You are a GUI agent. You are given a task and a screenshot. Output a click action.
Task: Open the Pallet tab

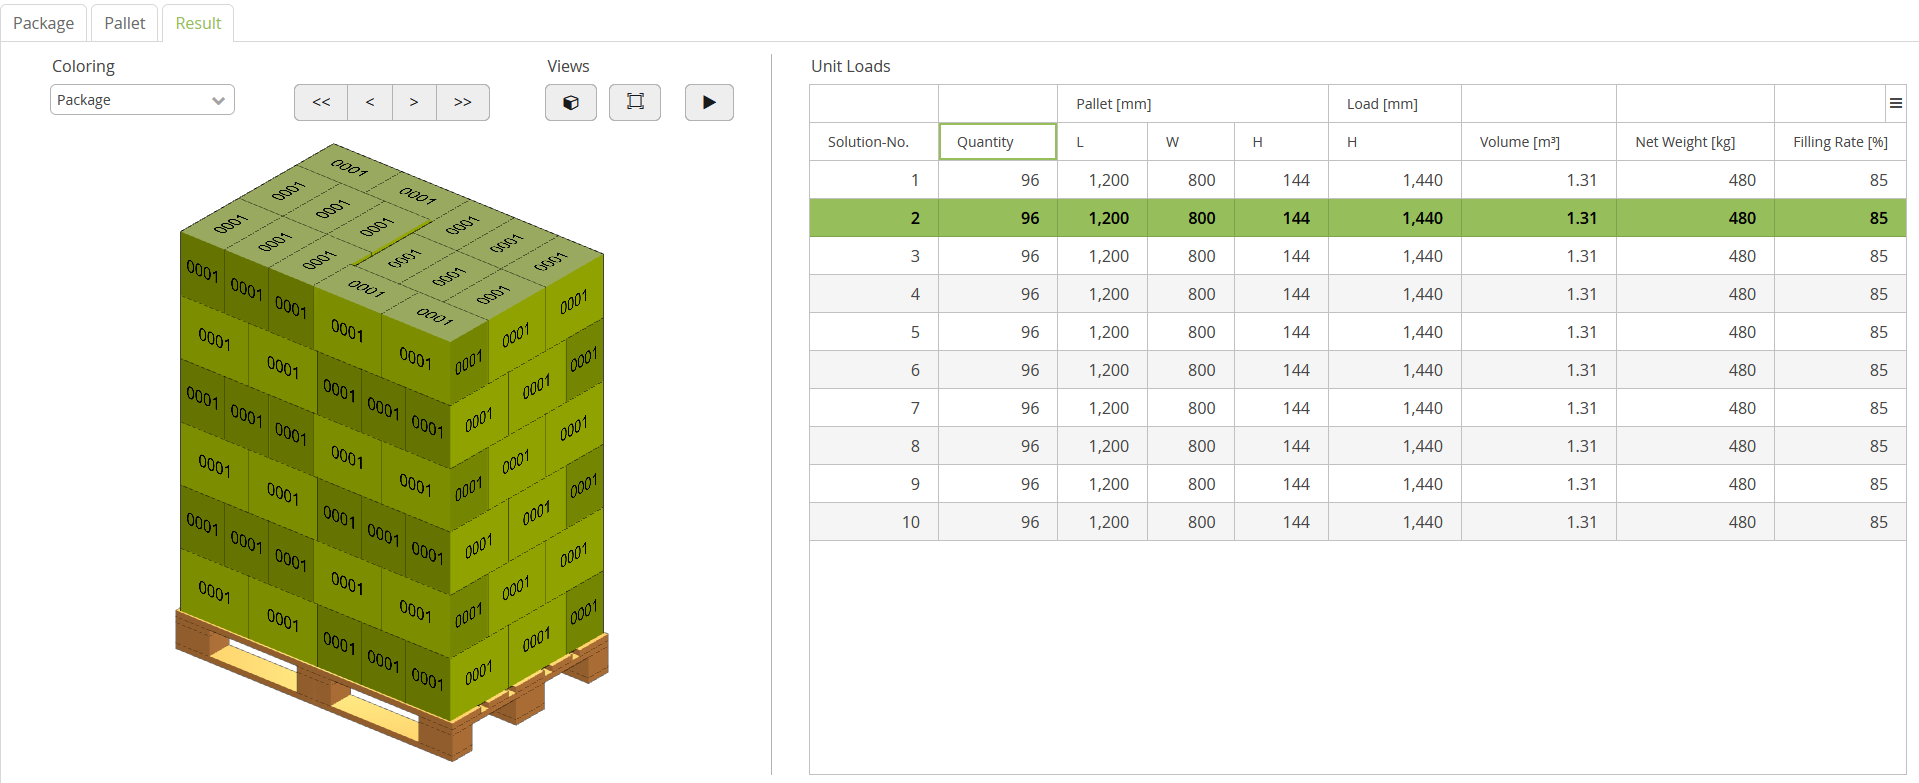(x=125, y=23)
